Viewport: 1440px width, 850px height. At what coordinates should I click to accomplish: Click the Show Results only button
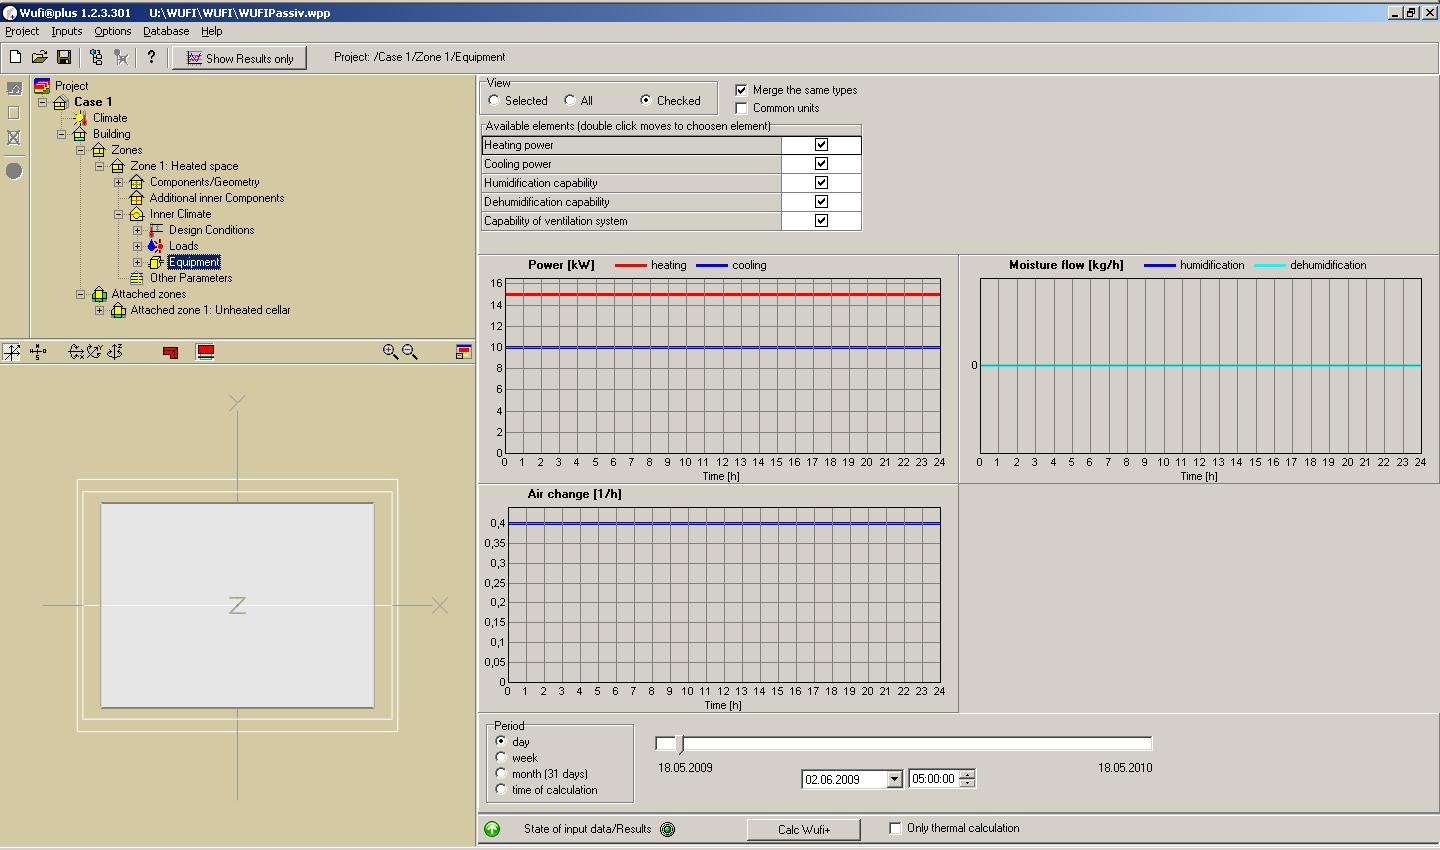coord(239,58)
